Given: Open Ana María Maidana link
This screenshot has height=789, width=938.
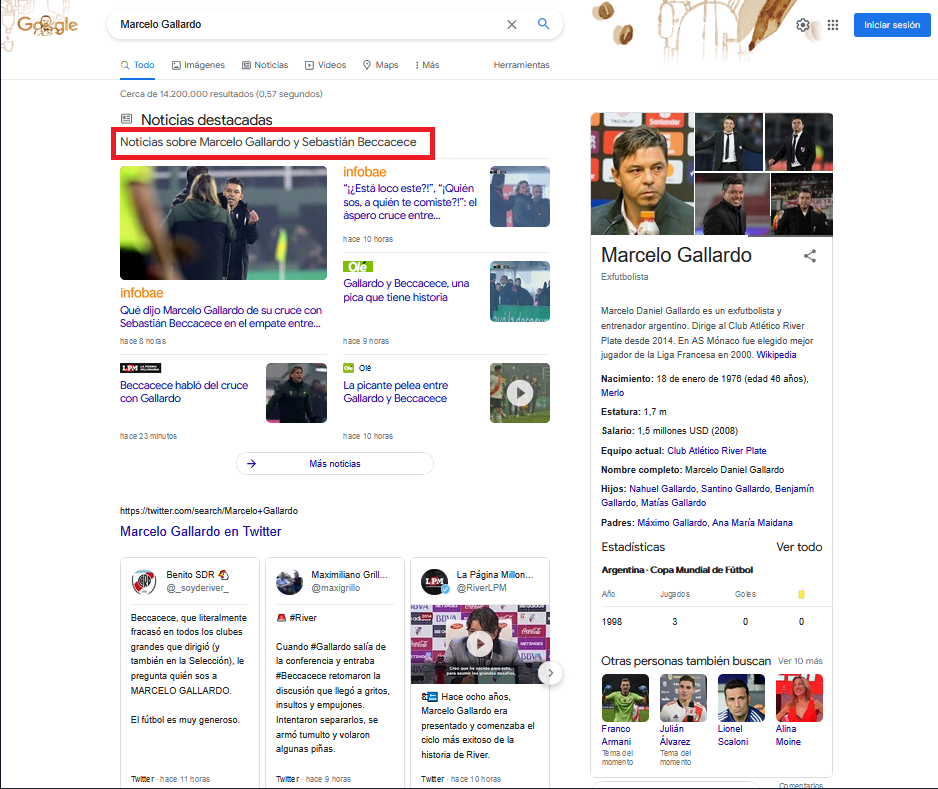Looking at the screenshot, I should point(752,523).
